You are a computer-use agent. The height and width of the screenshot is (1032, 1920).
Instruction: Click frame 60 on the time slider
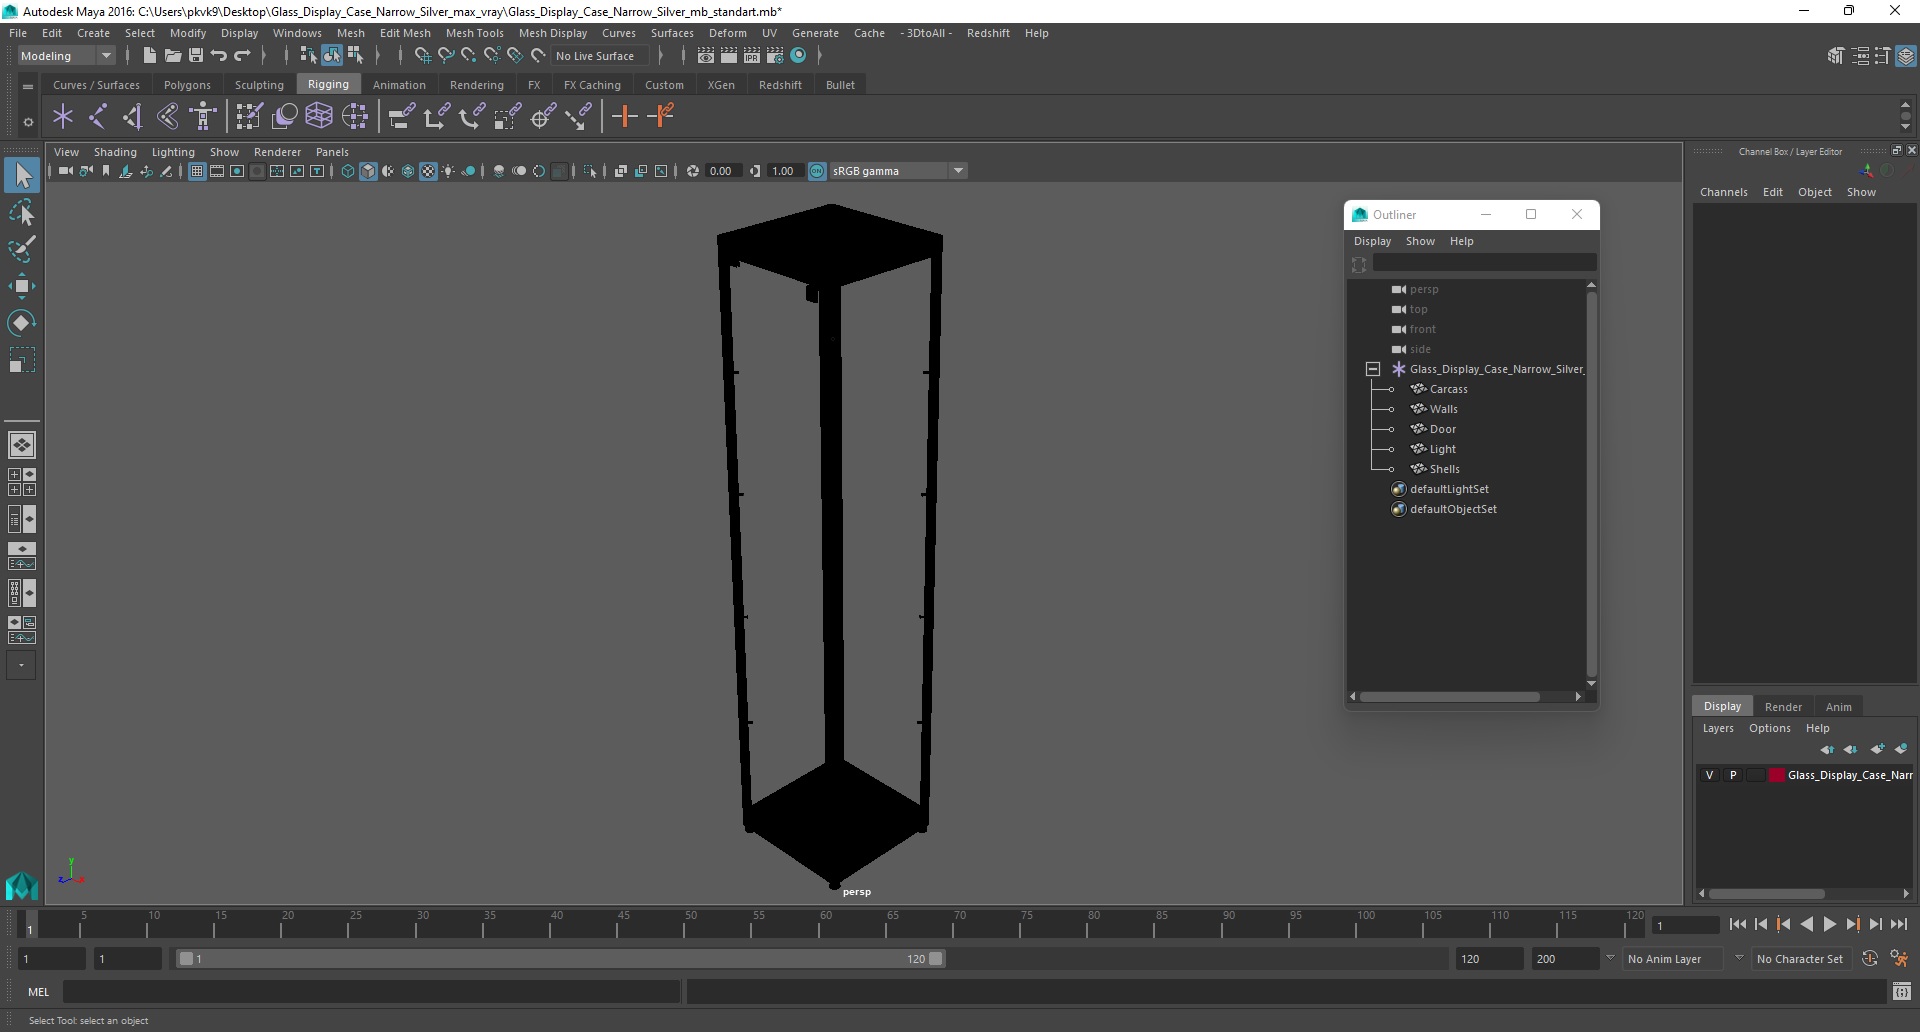[826, 925]
